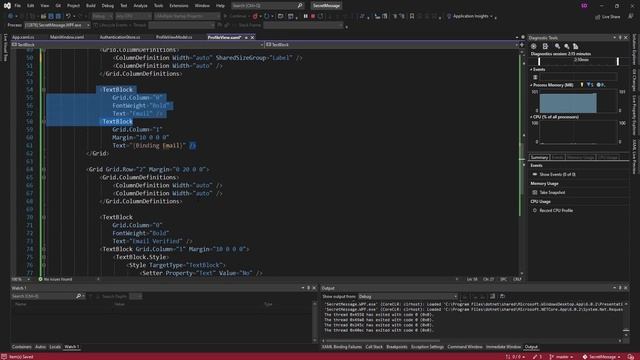Click the Save All toolbar icon
The height and width of the screenshot is (360, 640).
pos(58,16)
